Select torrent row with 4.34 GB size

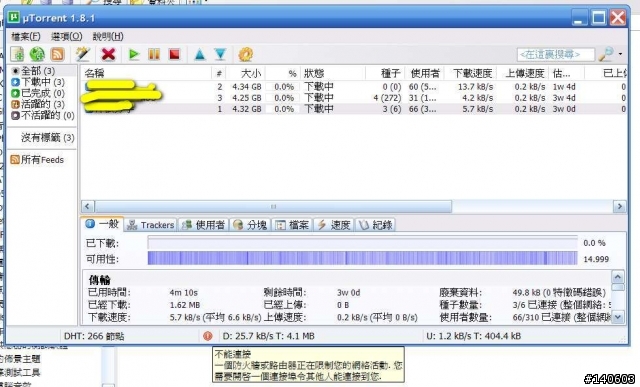pyautogui.click(x=354, y=87)
